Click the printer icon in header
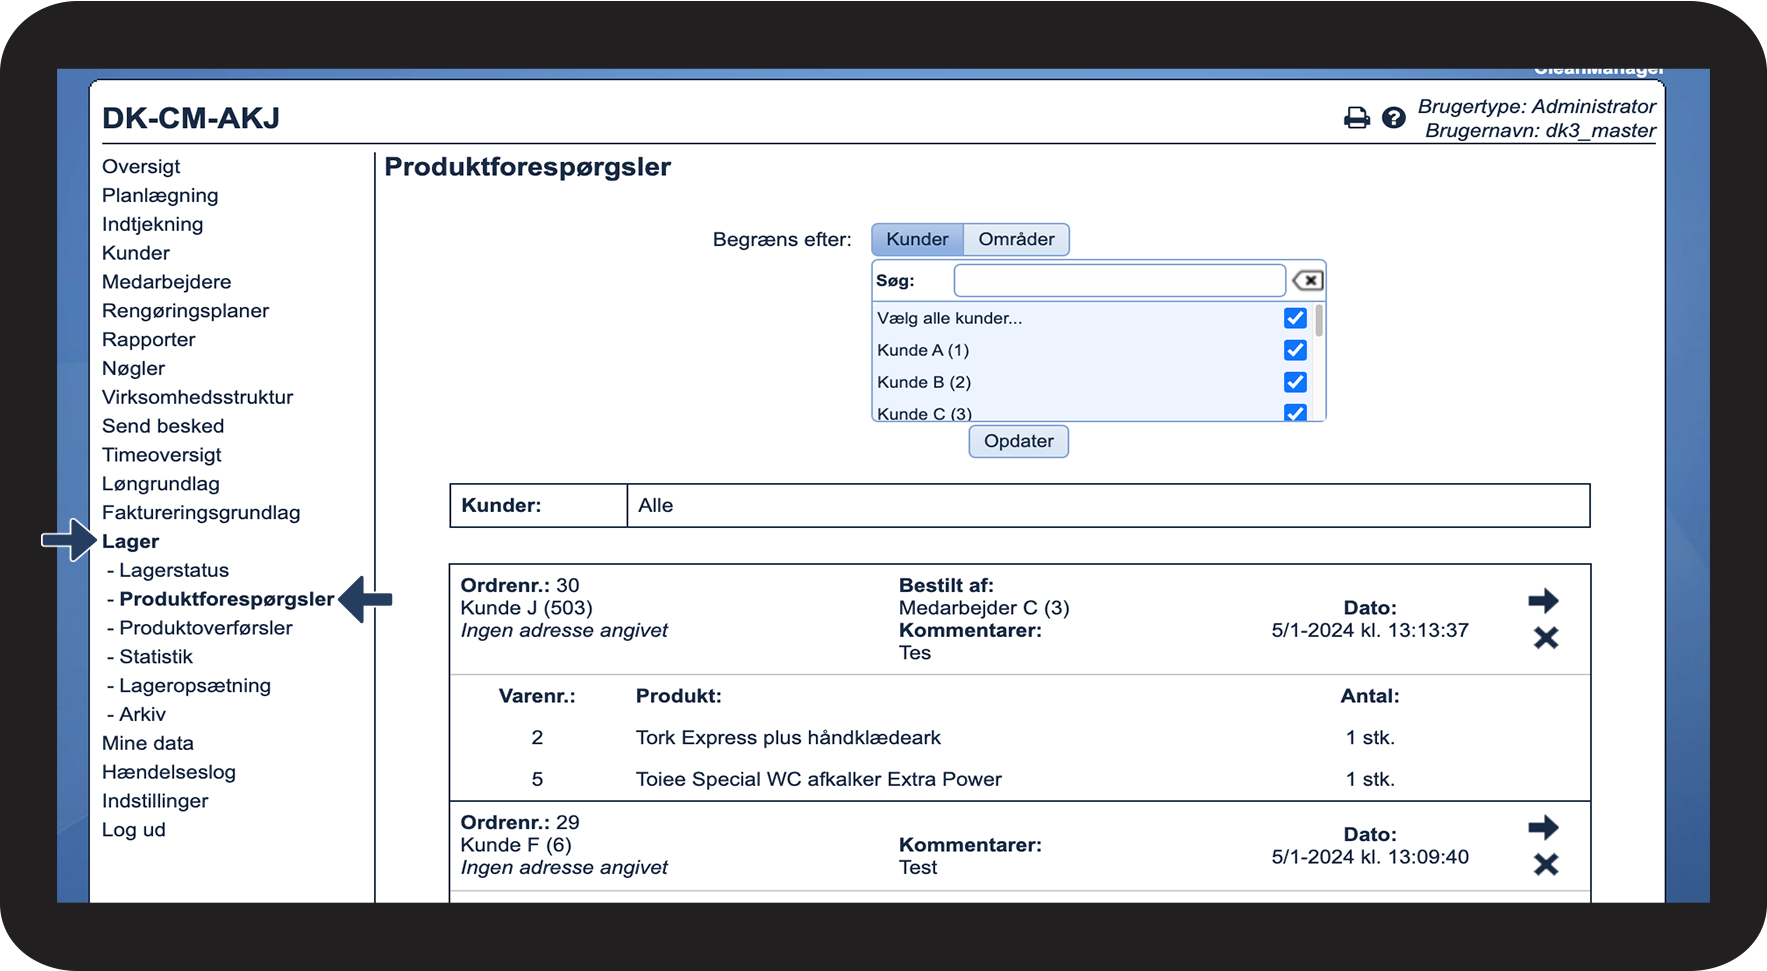Image resolution: width=1767 pixels, height=971 pixels. pyautogui.click(x=1356, y=118)
